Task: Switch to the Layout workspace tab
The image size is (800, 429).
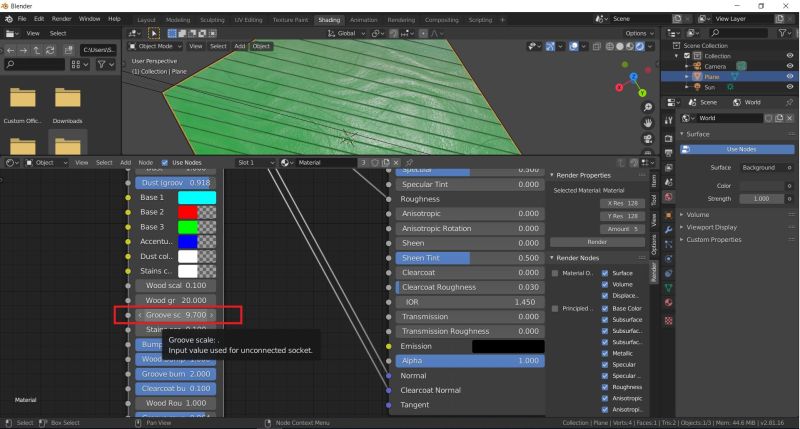Action: point(146,20)
